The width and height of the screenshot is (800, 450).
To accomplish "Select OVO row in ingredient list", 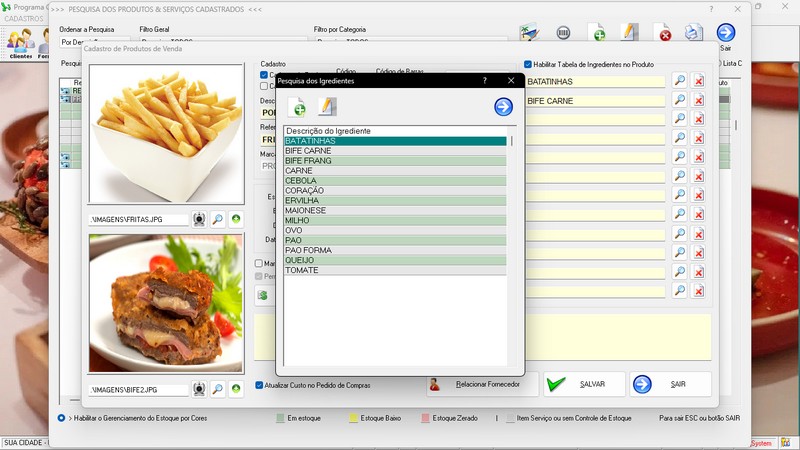I will pos(395,231).
